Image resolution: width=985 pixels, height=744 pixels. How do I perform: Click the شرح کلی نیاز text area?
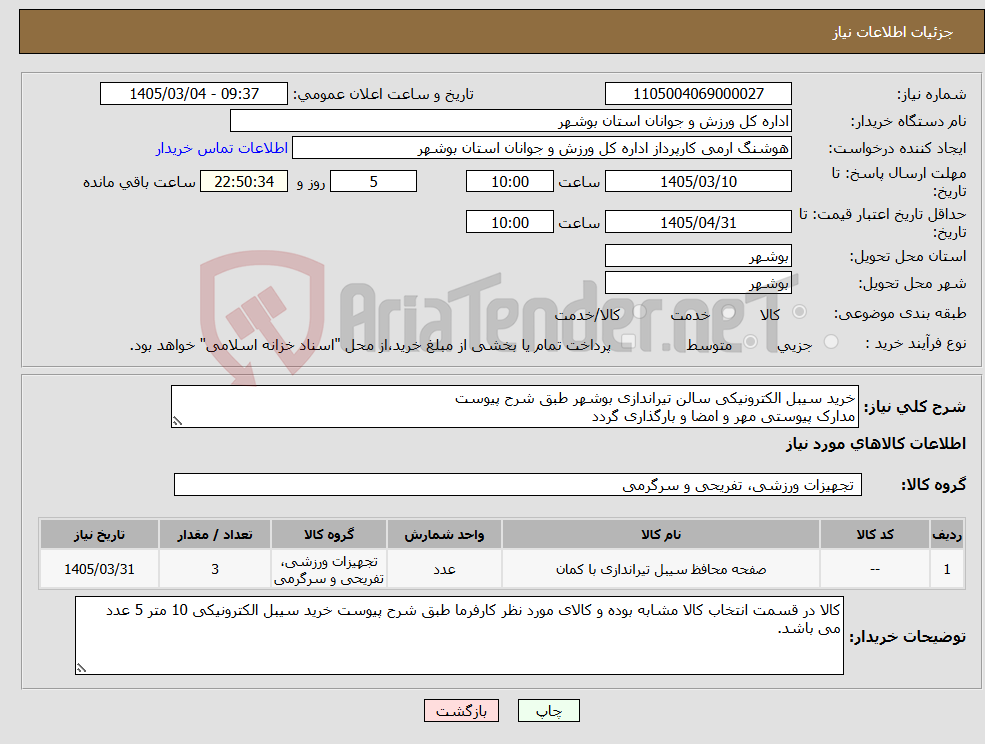pyautogui.click(x=514, y=407)
